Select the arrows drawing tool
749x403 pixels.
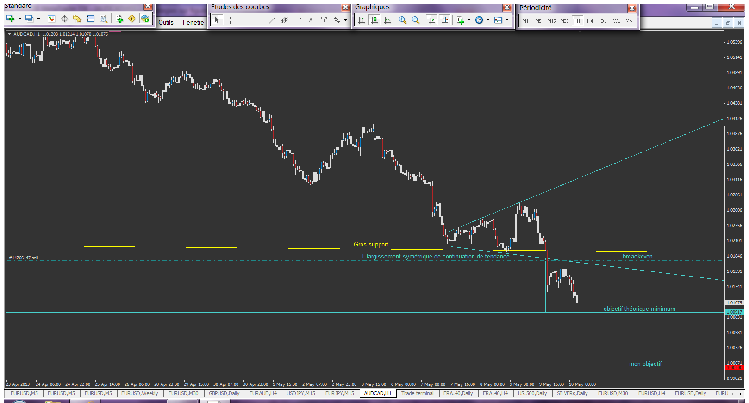pos(337,20)
